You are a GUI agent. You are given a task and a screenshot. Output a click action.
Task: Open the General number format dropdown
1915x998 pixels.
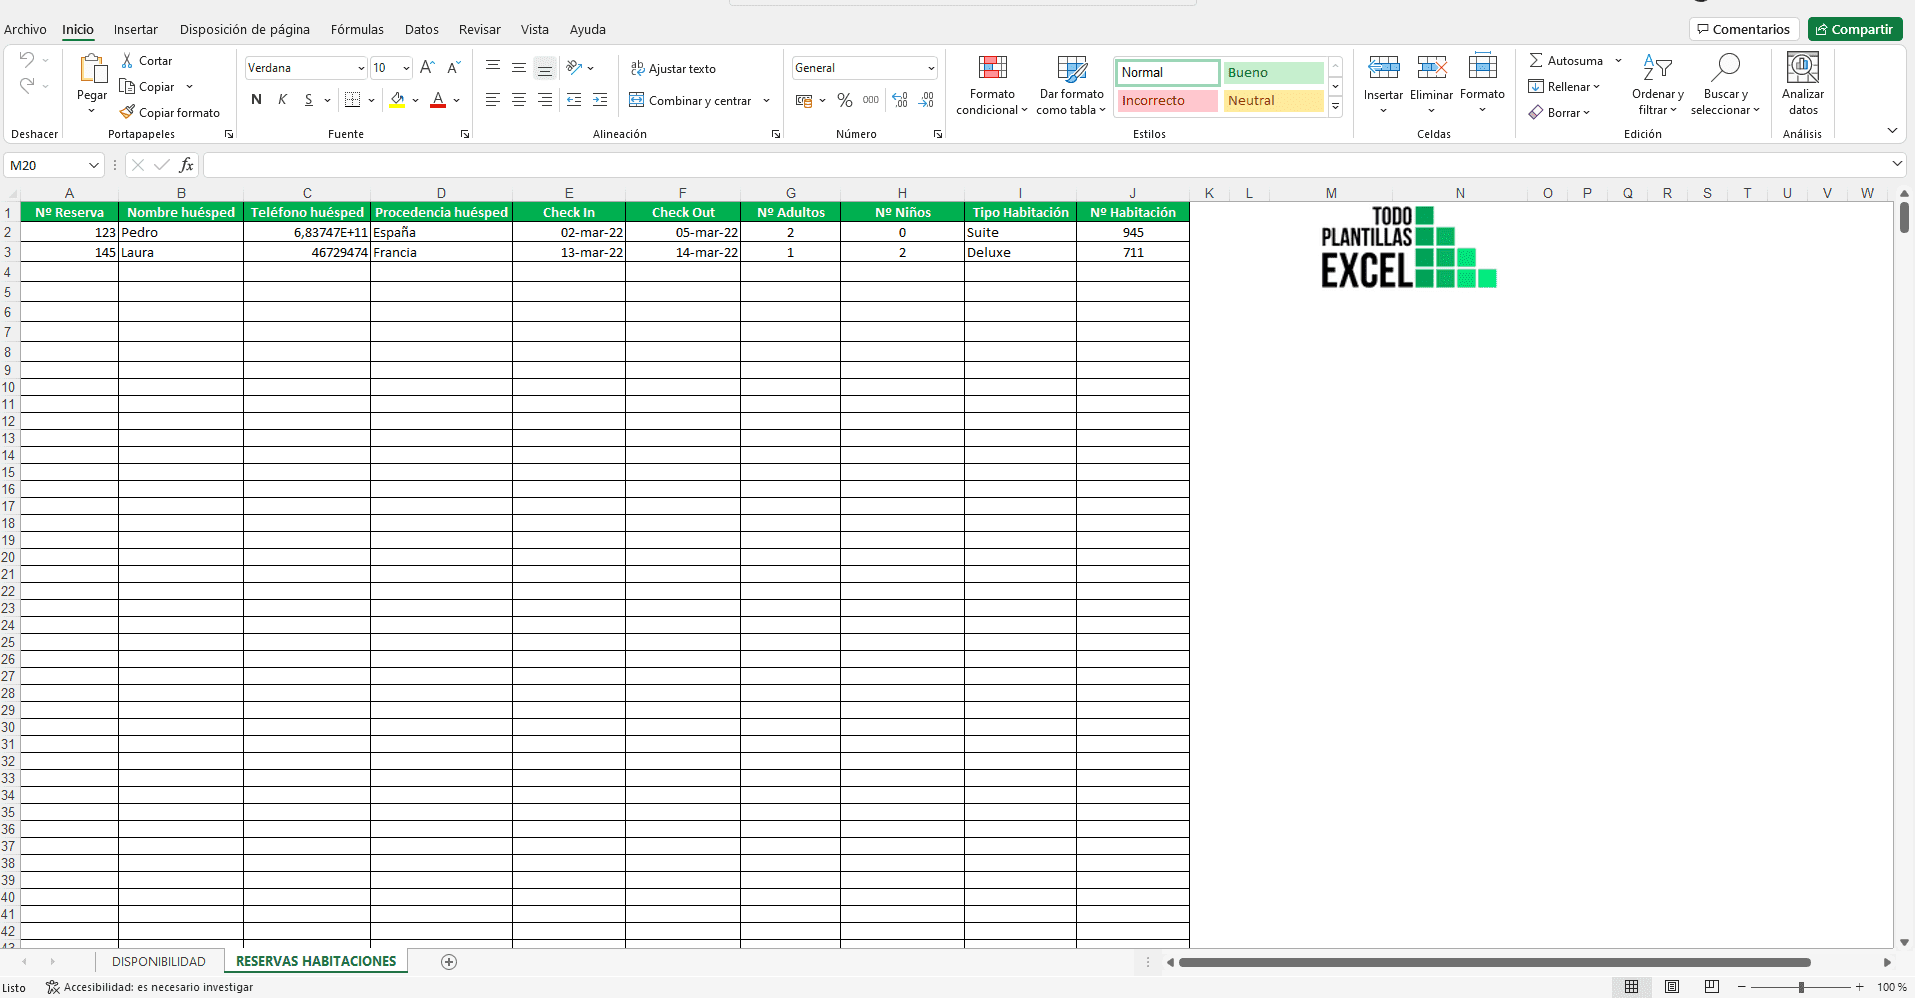[x=931, y=68]
